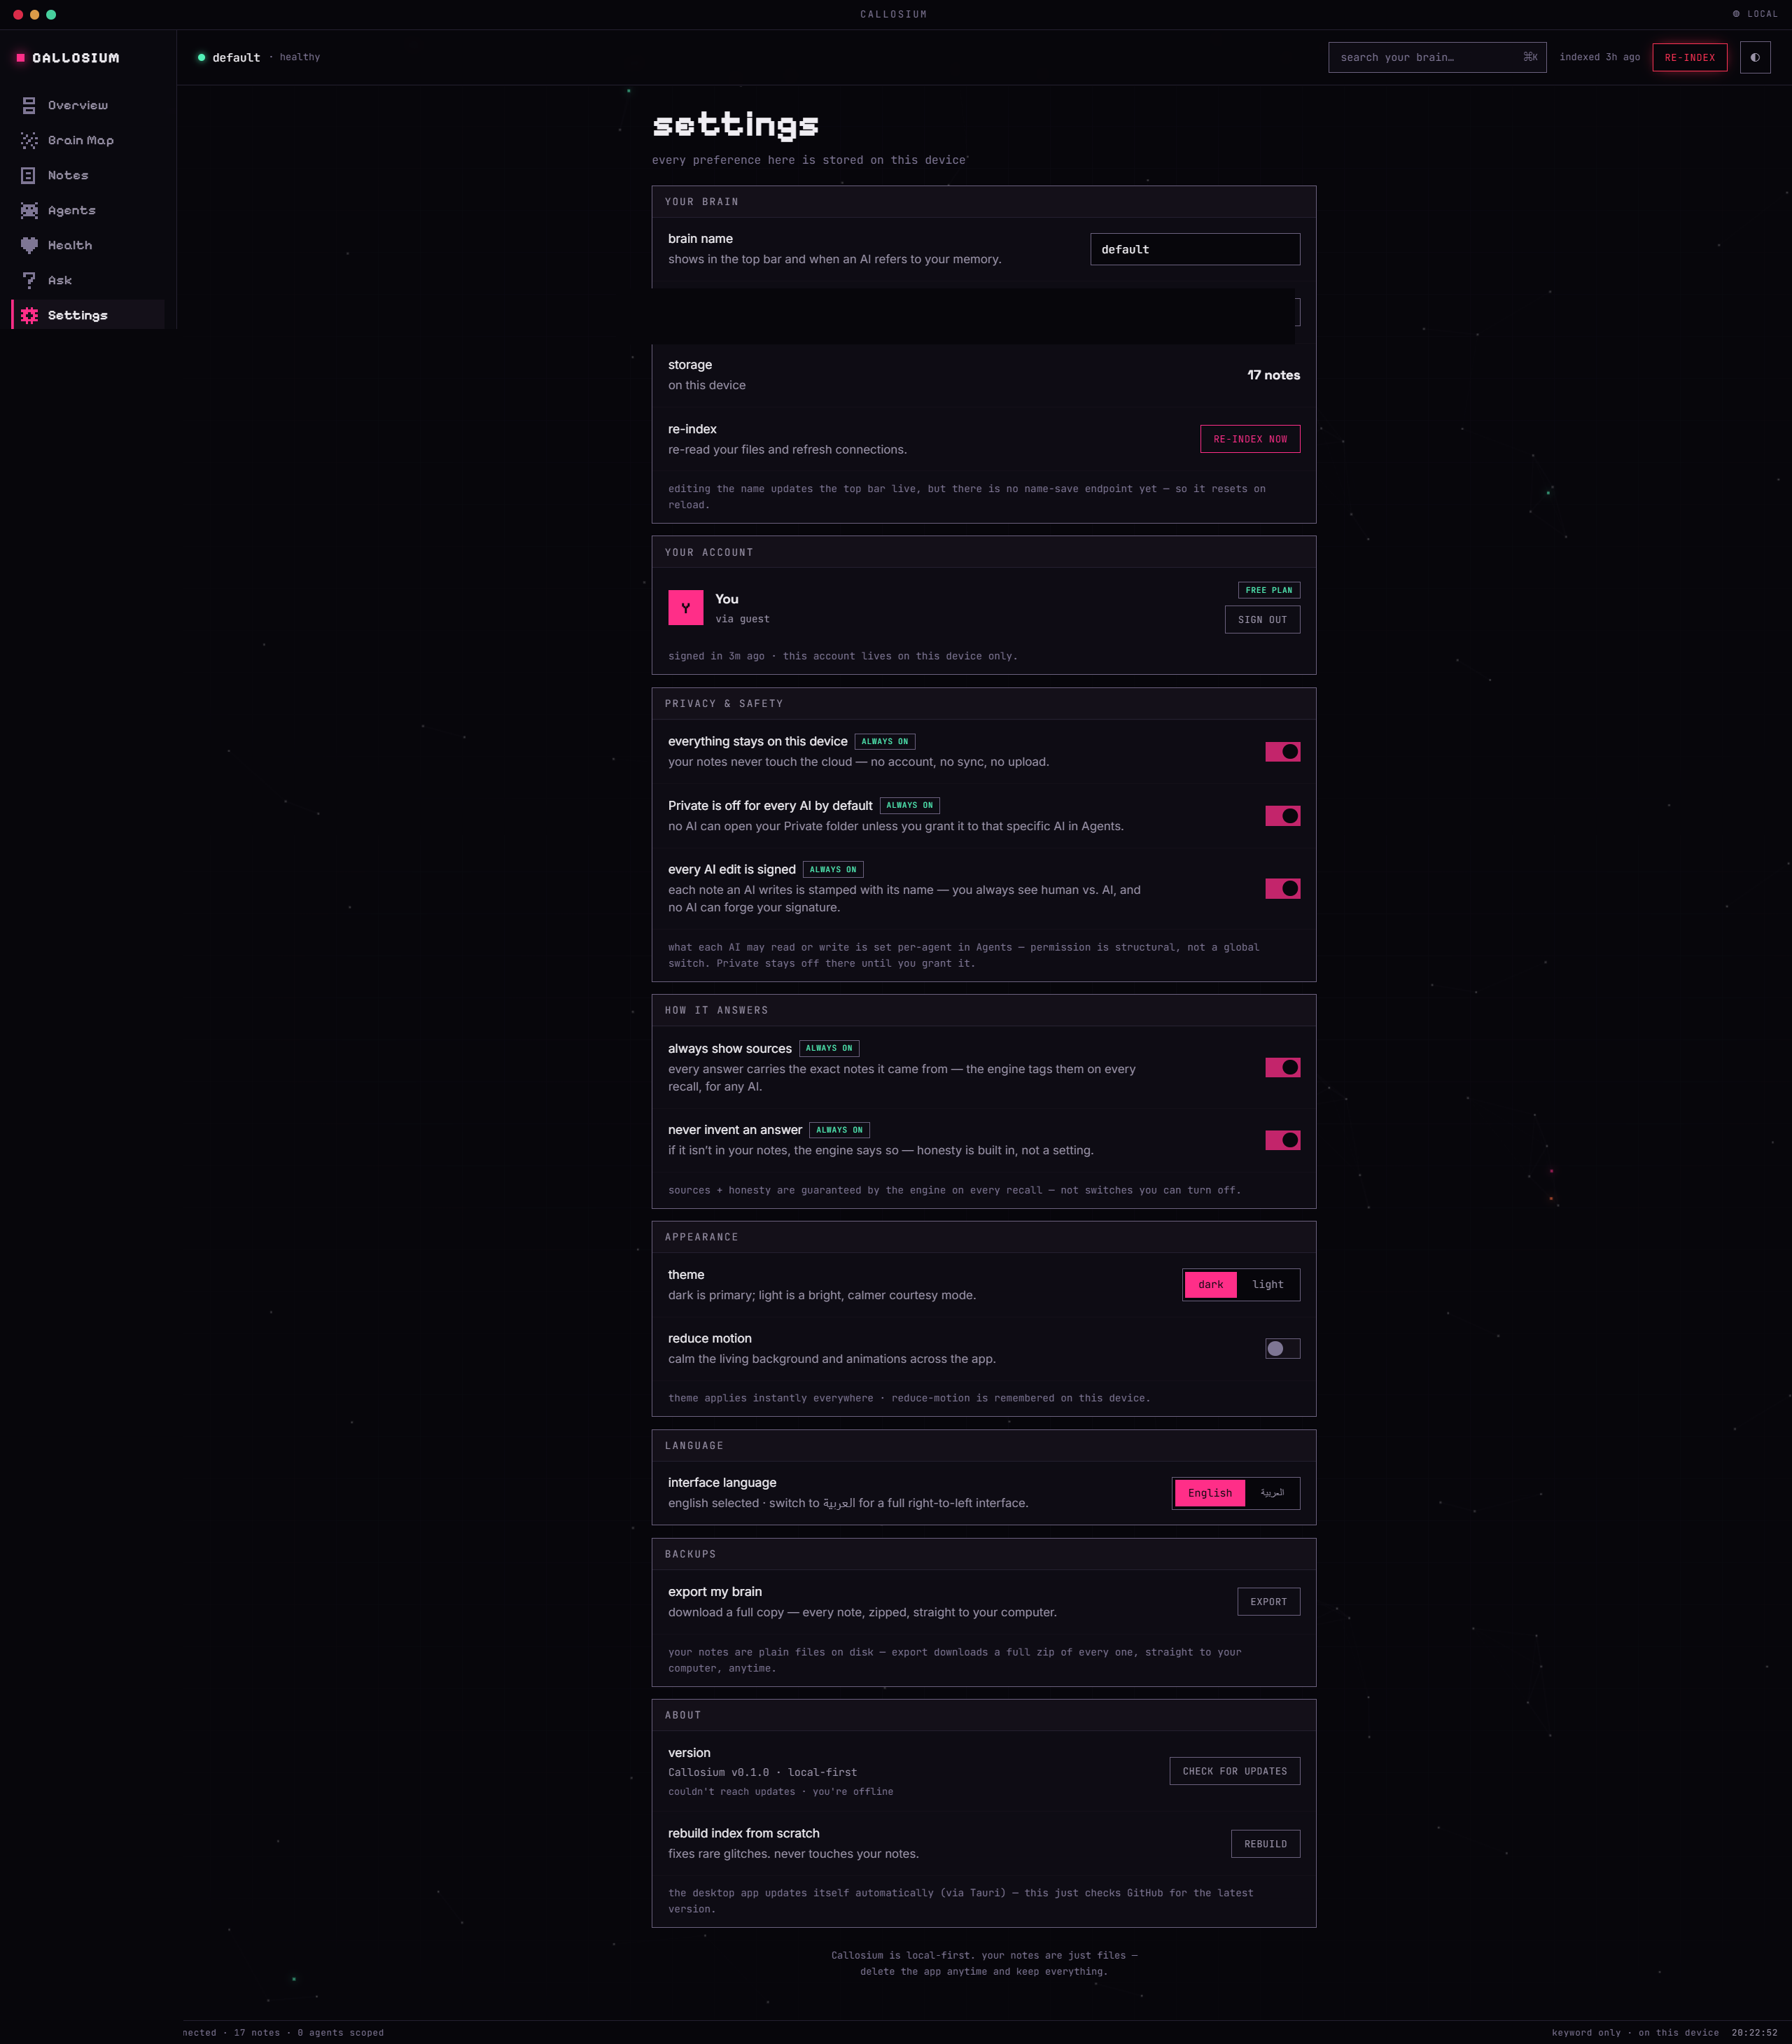Click RE-INDEX NOW button
This screenshot has width=1792, height=2044.
1250,439
